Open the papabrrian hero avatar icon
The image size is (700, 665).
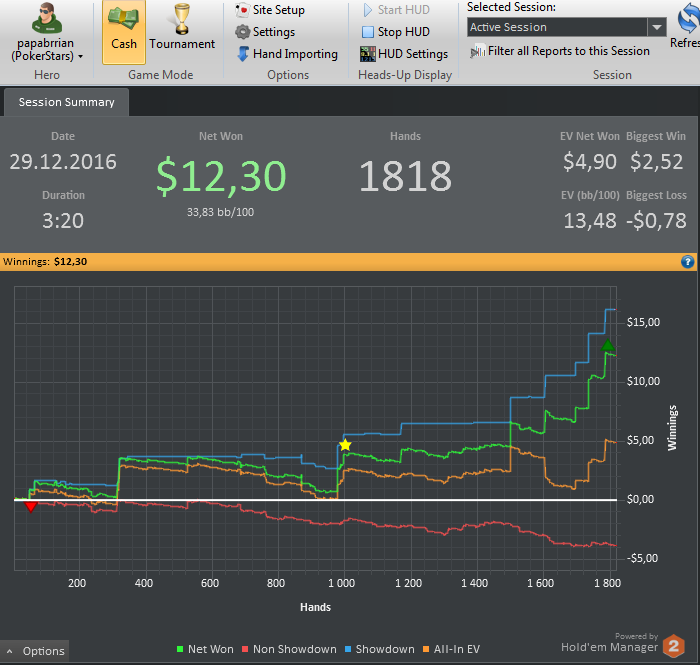(x=46, y=19)
